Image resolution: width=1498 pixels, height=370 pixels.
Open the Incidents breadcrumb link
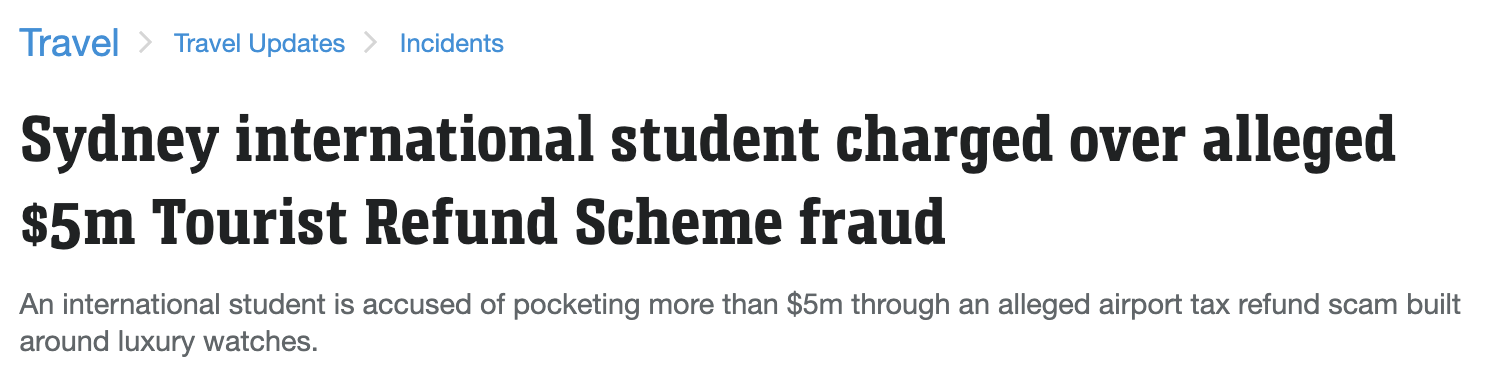(451, 44)
